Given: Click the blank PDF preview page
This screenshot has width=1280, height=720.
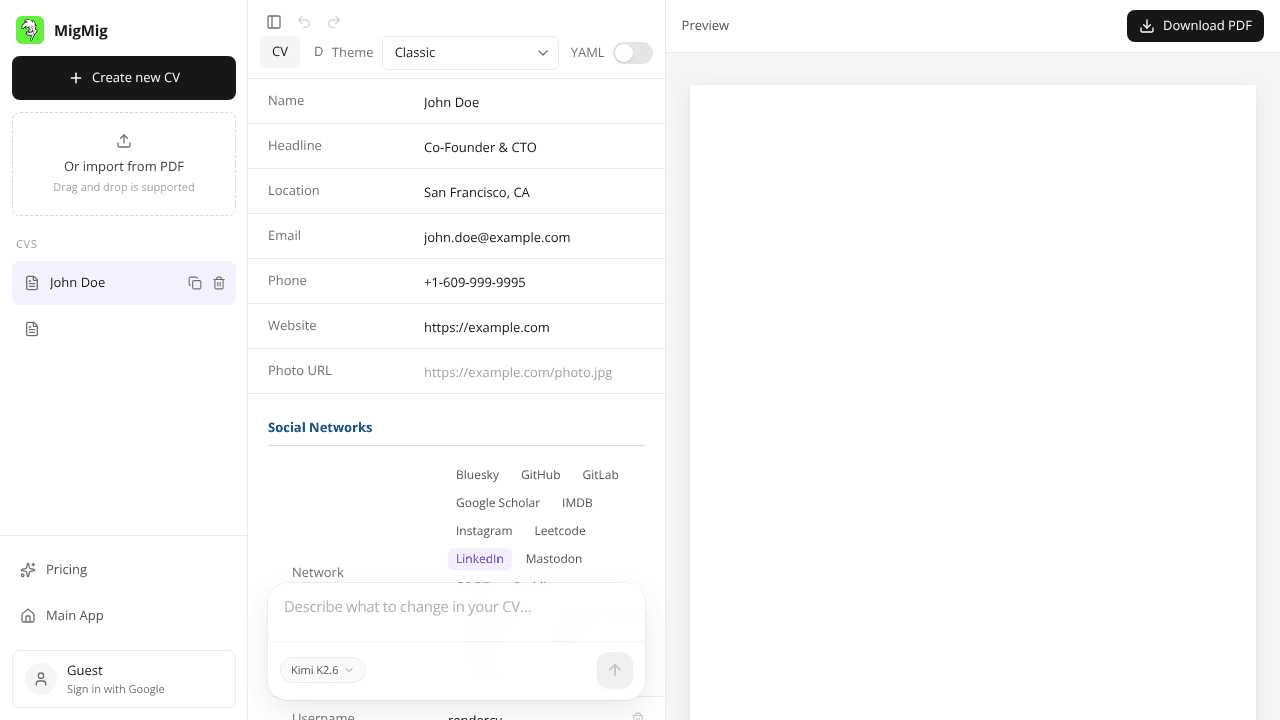Looking at the screenshot, I should [x=973, y=402].
